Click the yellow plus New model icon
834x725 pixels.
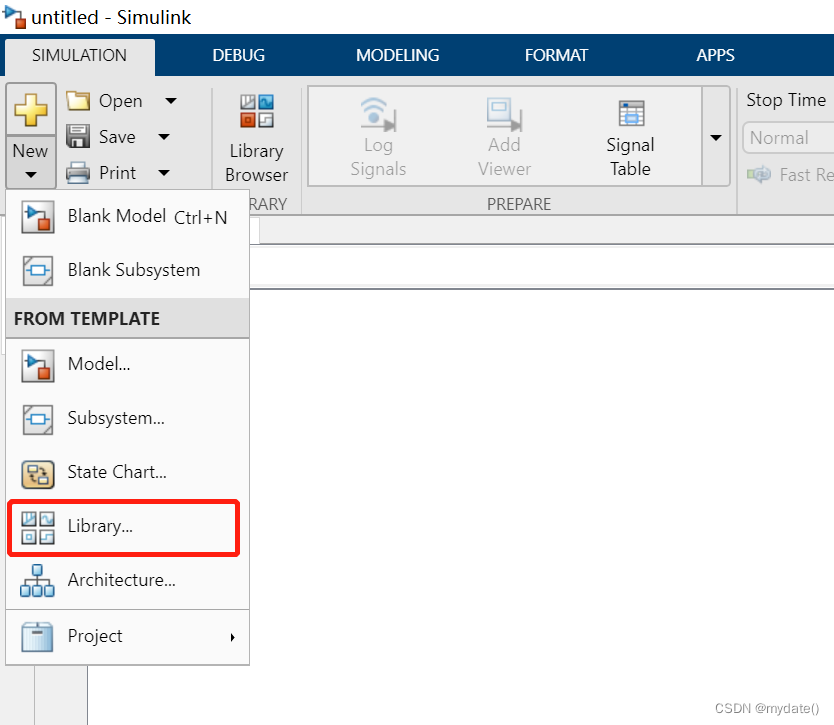[x=31, y=110]
